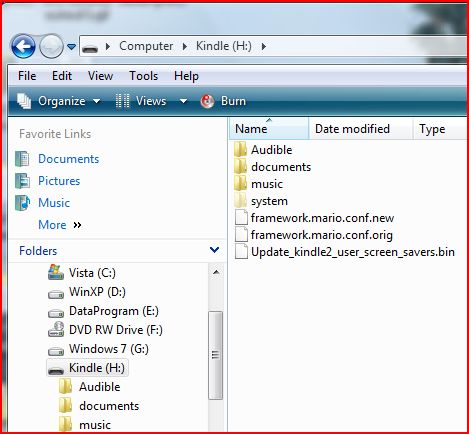The height and width of the screenshot is (434, 469).
Task: Select documents subfolder in folder tree
Action: (x=109, y=406)
